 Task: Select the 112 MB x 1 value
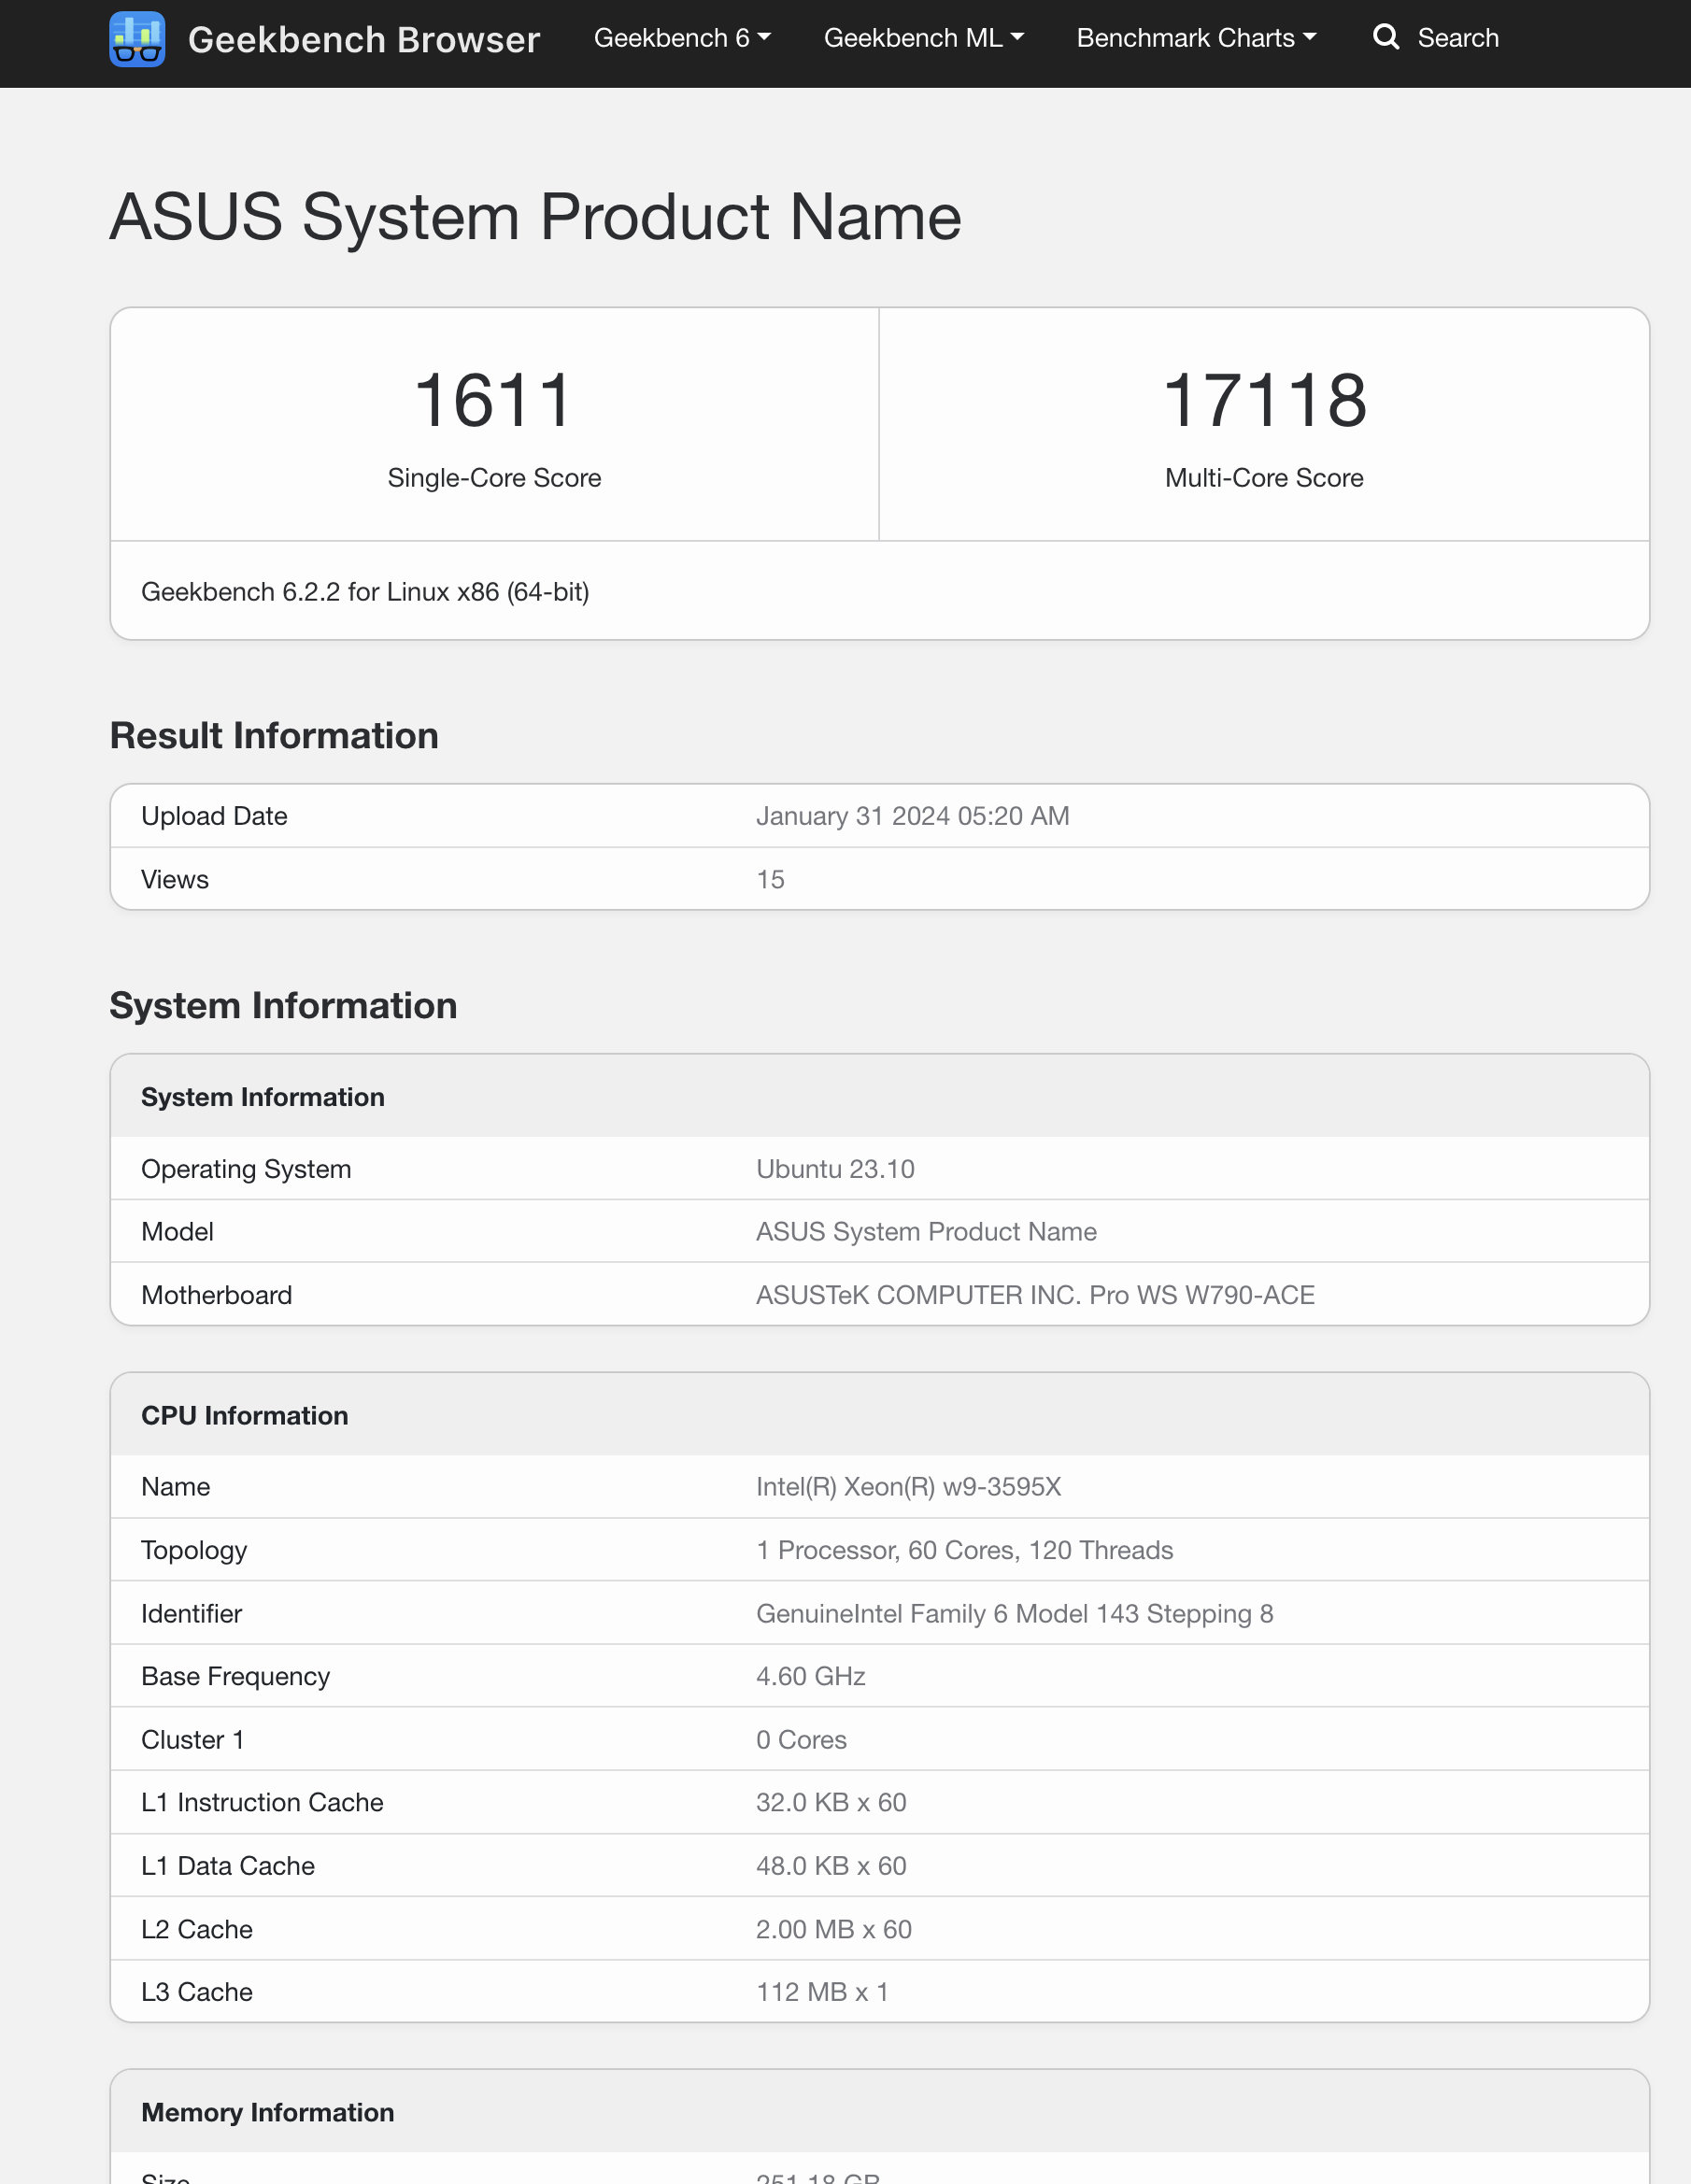[x=822, y=1992]
